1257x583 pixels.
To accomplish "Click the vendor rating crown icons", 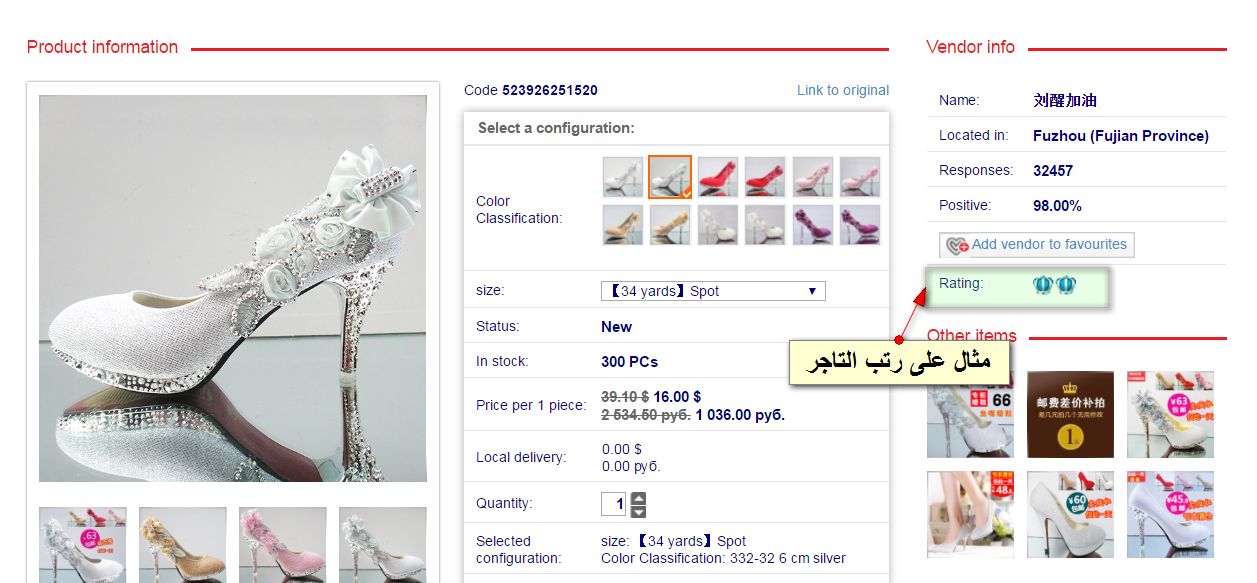I will (1055, 285).
